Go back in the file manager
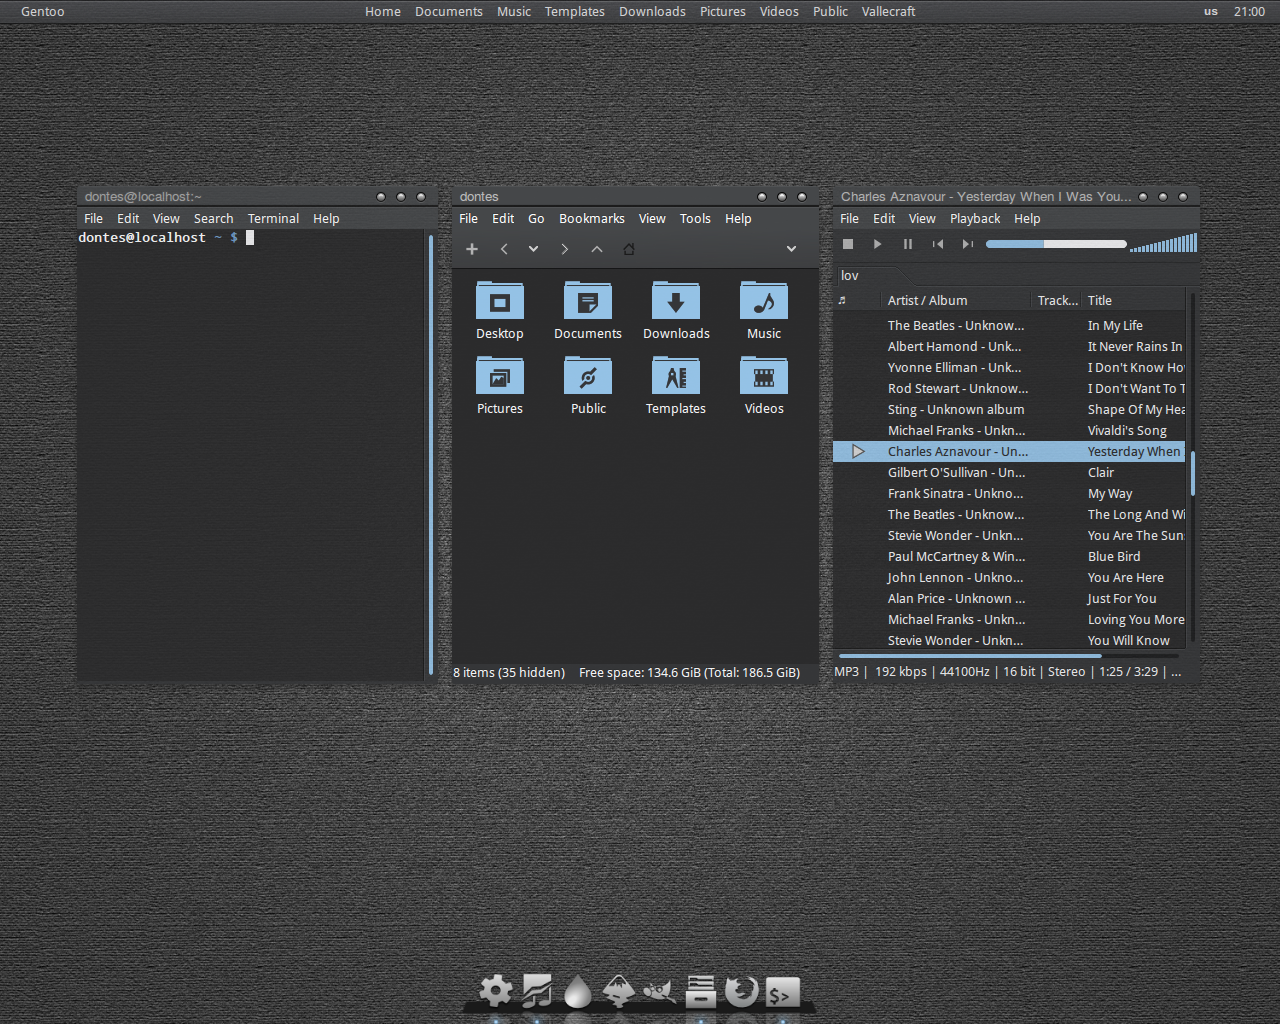This screenshot has width=1280, height=1024. (x=504, y=249)
